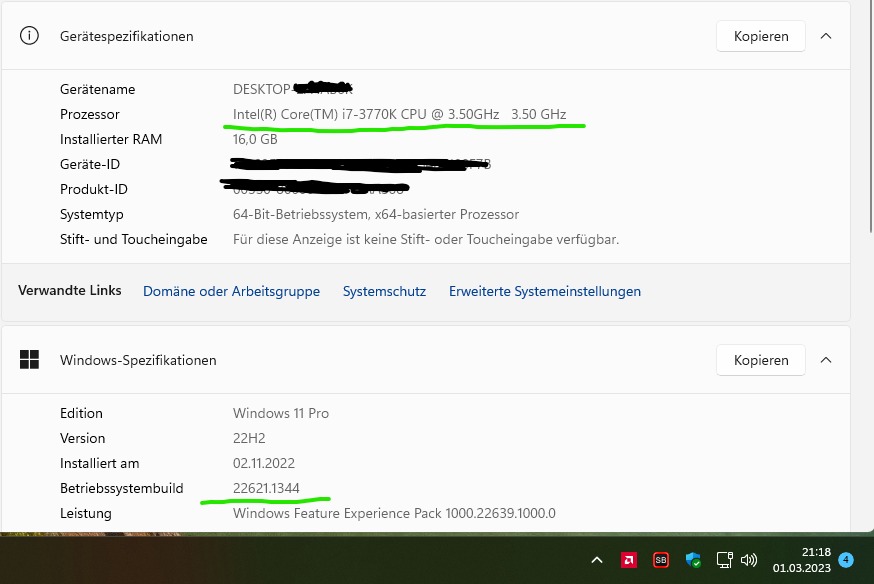
Task: Click the info icon beside Gerätespezifikationen
Action: click(29, 36)
